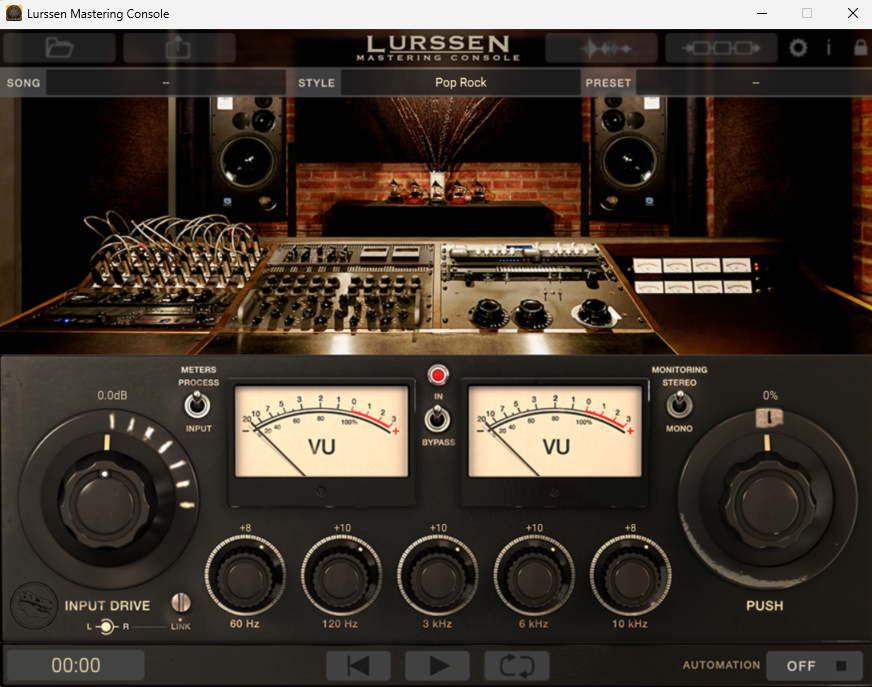Click the +10 value above 3 kHz
This screenshot has height=687, width=872.
(438, 527)
